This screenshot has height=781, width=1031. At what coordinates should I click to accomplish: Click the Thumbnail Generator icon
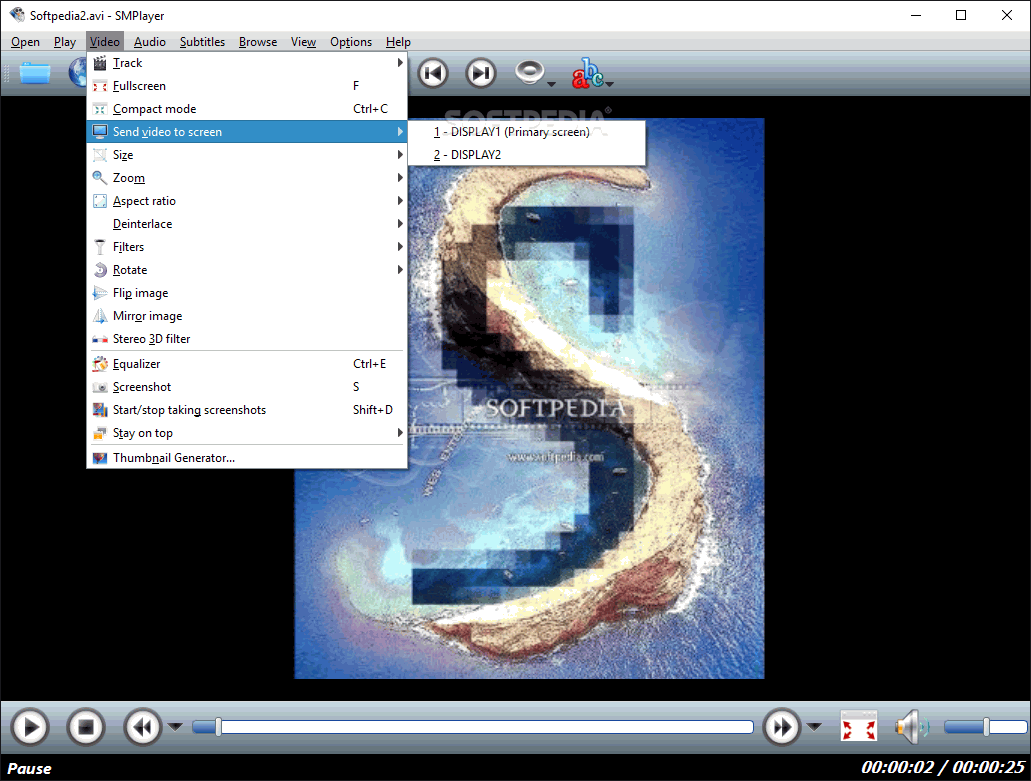[100, 458]
